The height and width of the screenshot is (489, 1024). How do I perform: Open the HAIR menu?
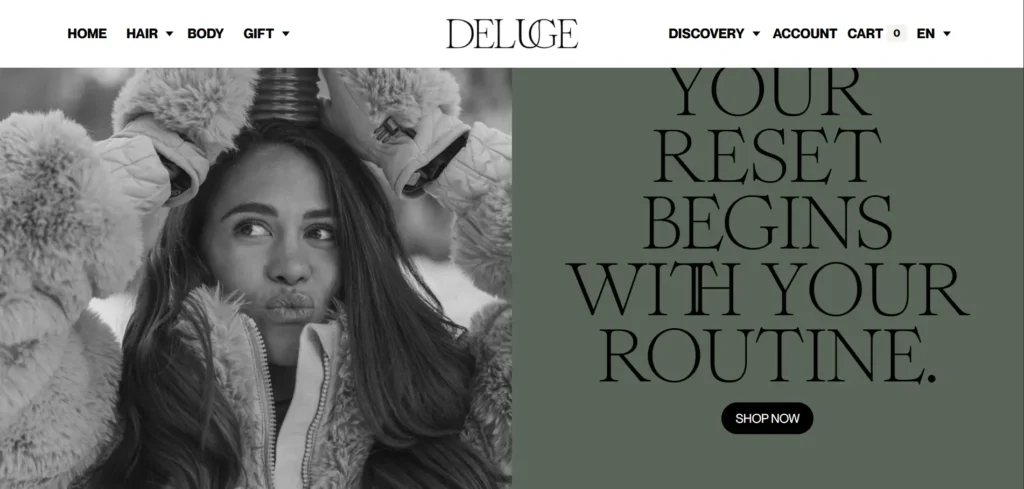pos(142,33)
